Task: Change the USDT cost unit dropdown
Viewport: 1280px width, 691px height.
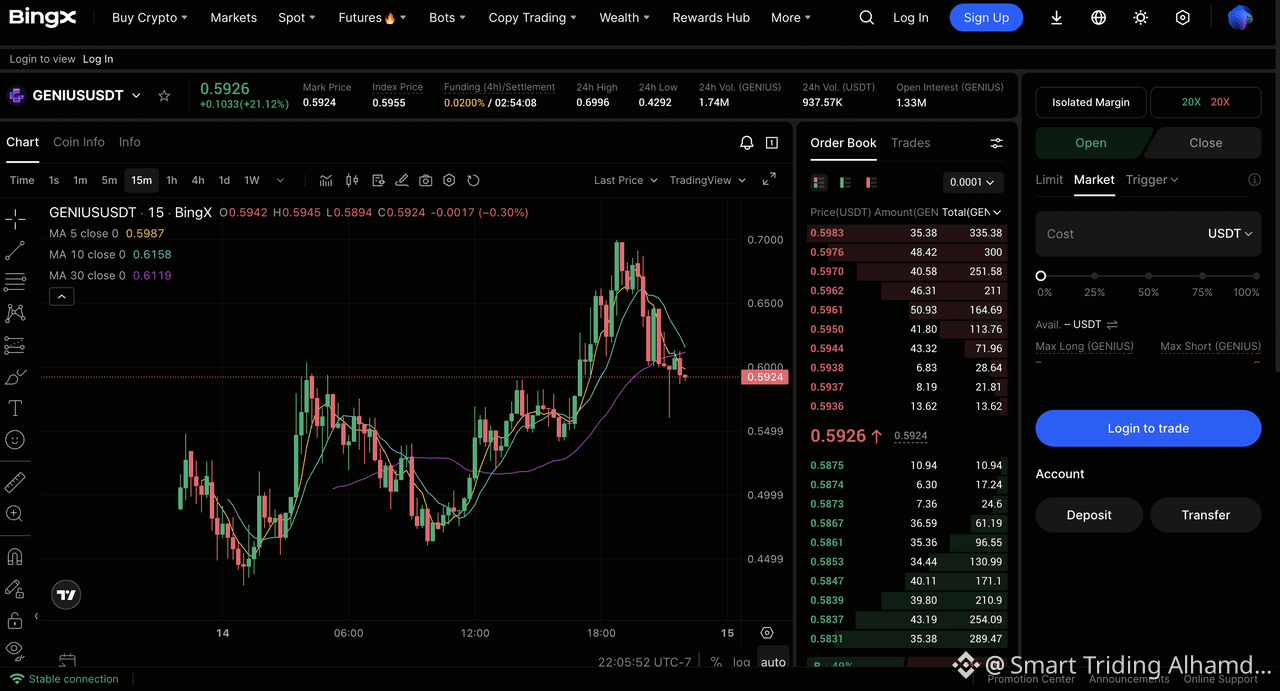Action: (1230, 234)
